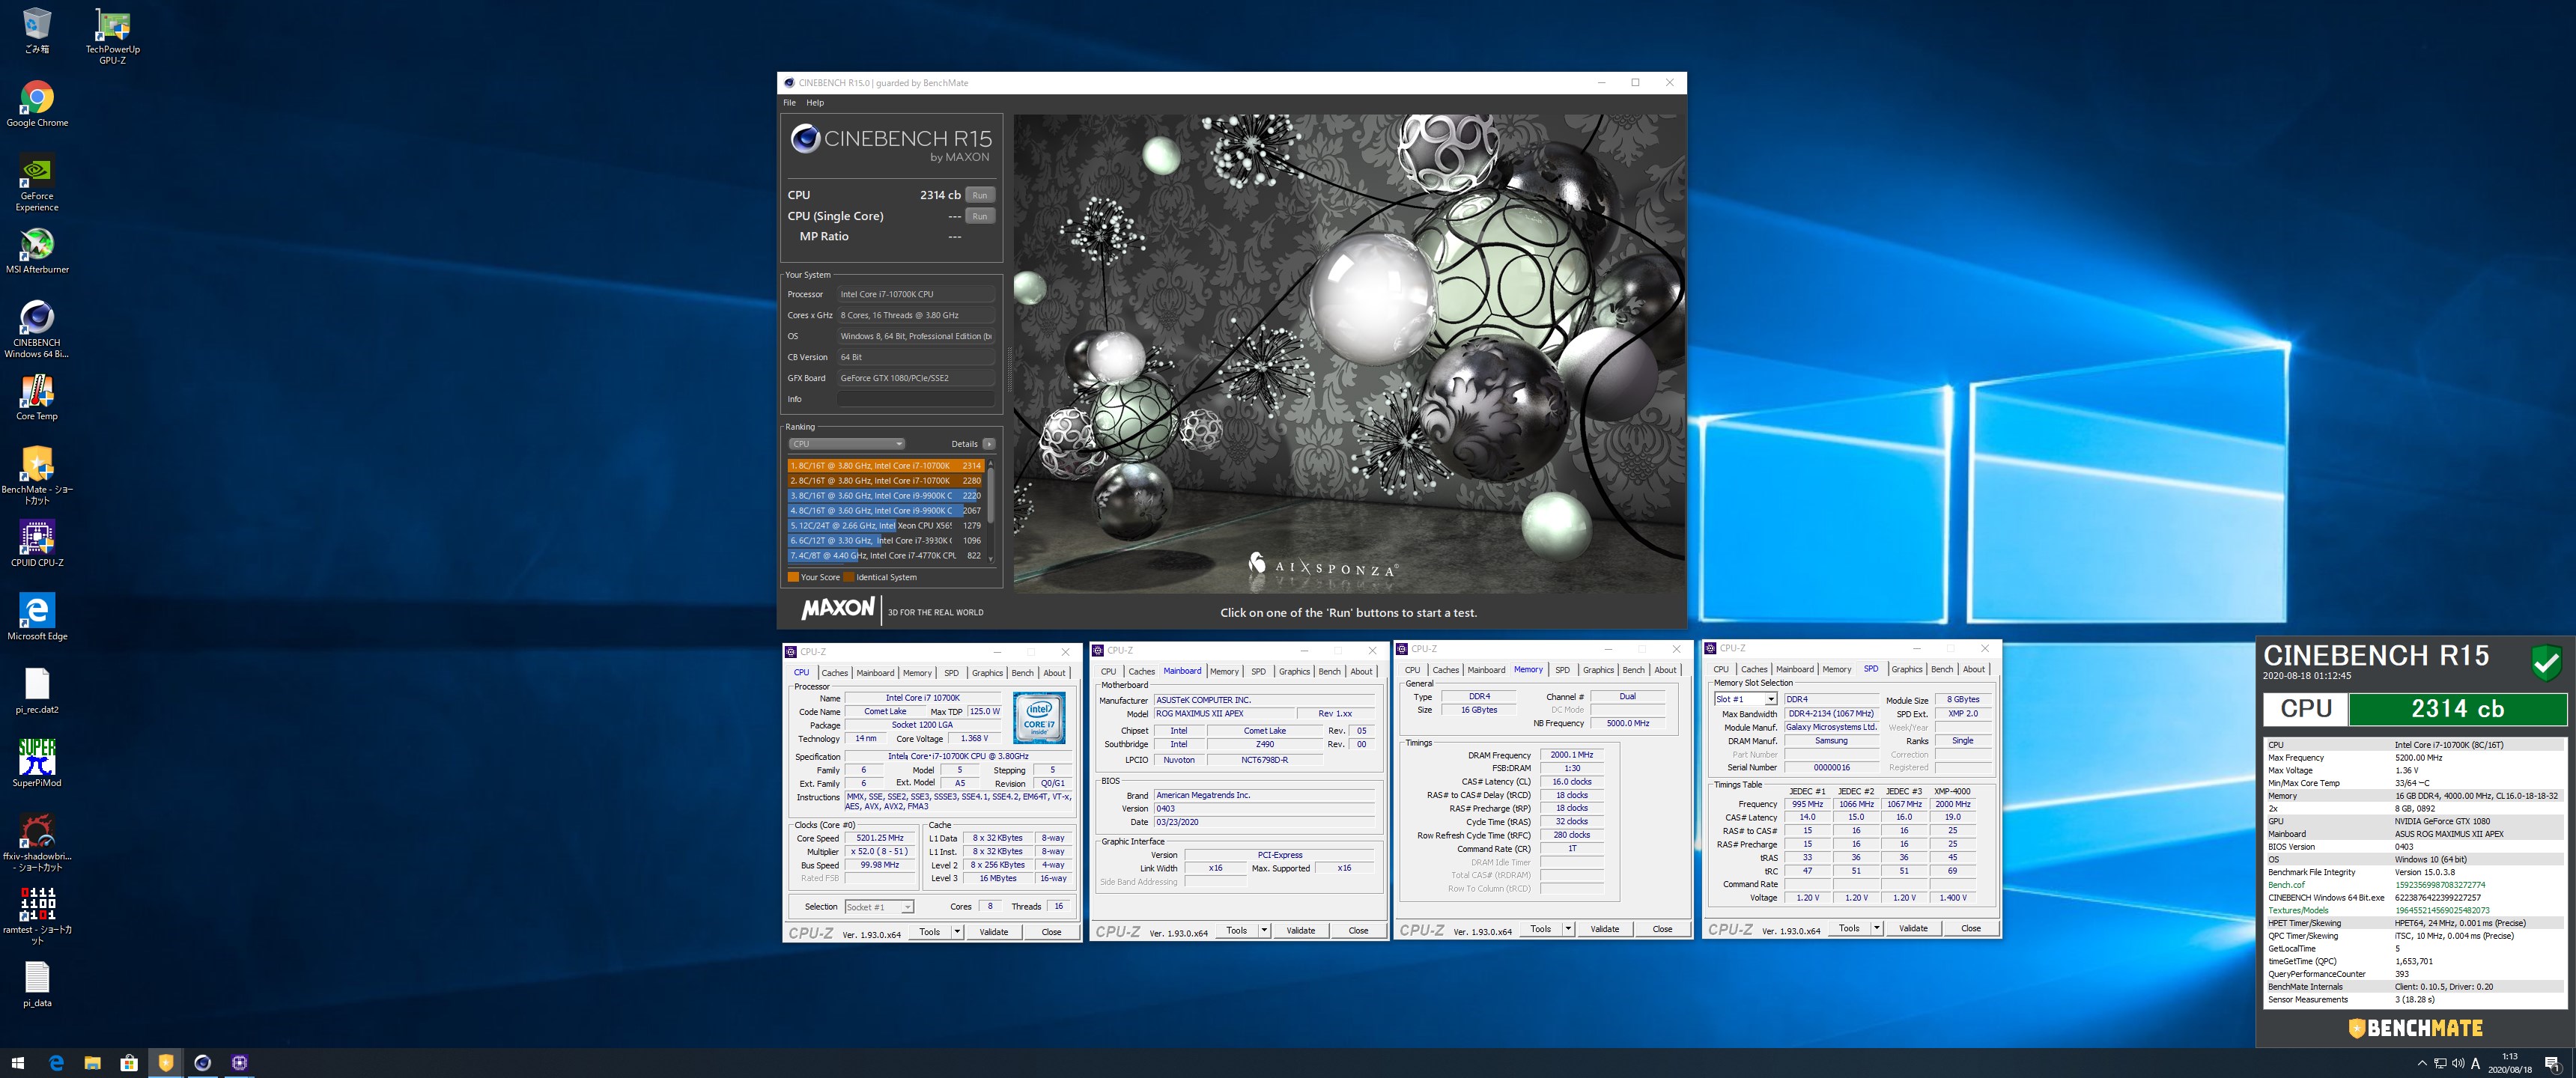Open the Microsoft Edge desktop icon
The image size is (2576, 1078).
click(x=37, y=617)
